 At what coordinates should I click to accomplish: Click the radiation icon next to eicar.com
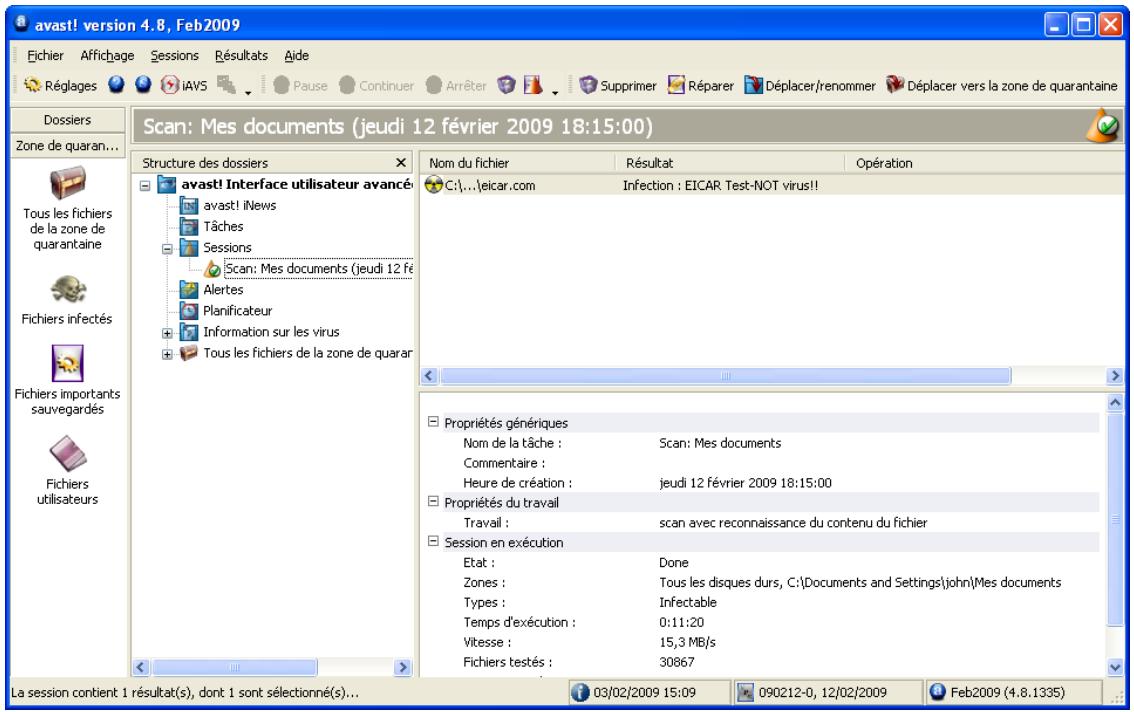[433, 185]
